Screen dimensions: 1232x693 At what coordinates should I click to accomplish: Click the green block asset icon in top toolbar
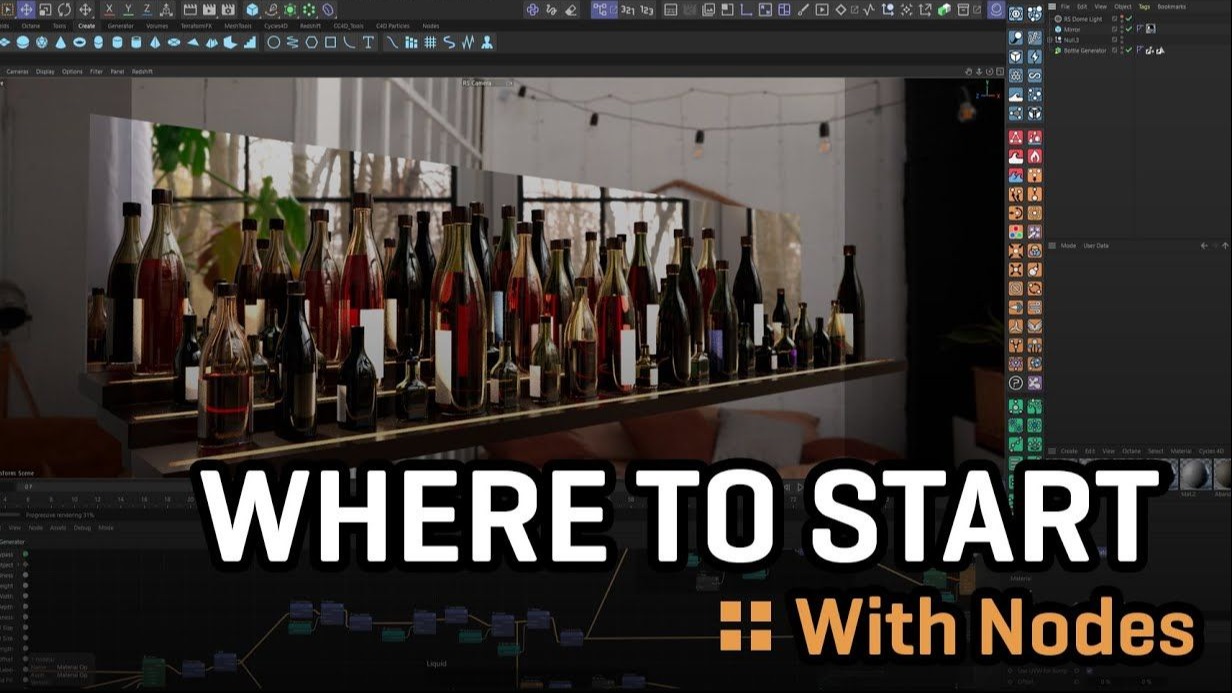944,9
